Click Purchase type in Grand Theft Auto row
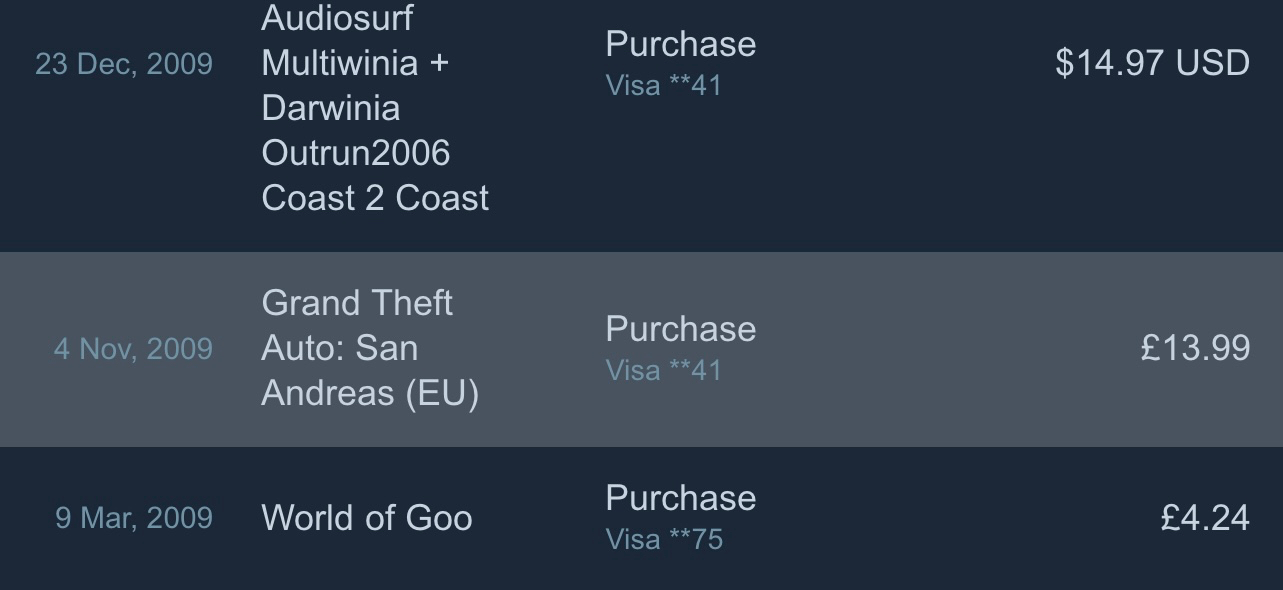This screenshot has width=1283, height=590. [680, 329]
